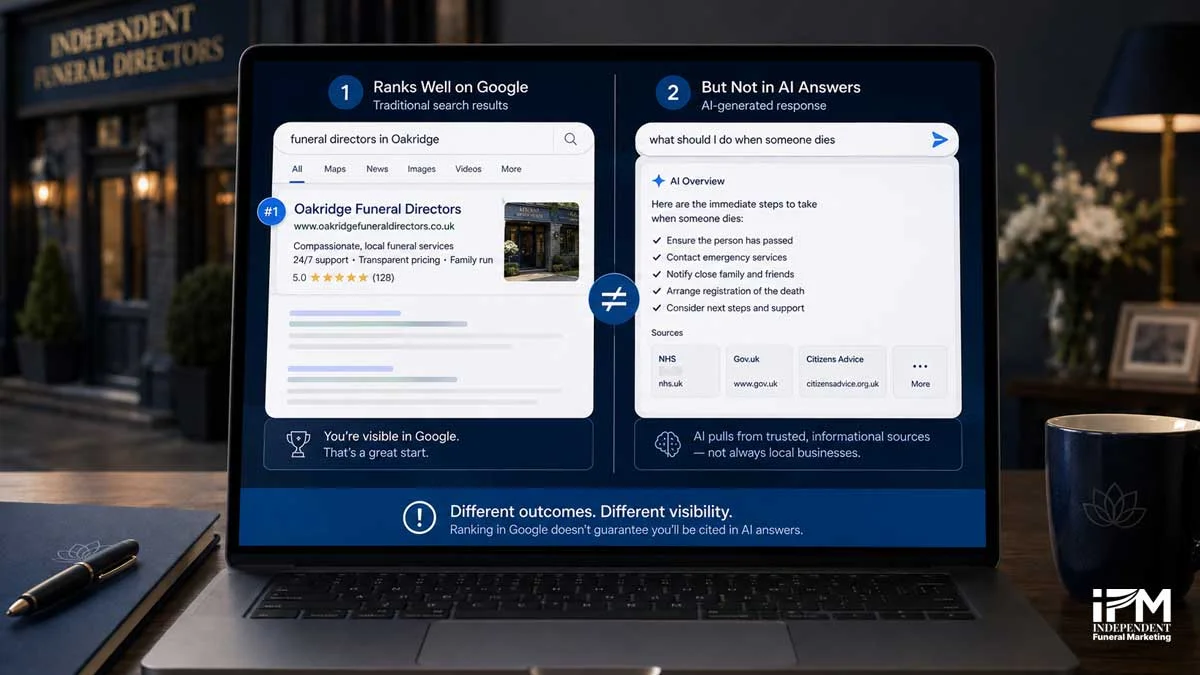
Task: Open the Oakridge storefront thumbnail image
Action: click(x=541, y=241)
